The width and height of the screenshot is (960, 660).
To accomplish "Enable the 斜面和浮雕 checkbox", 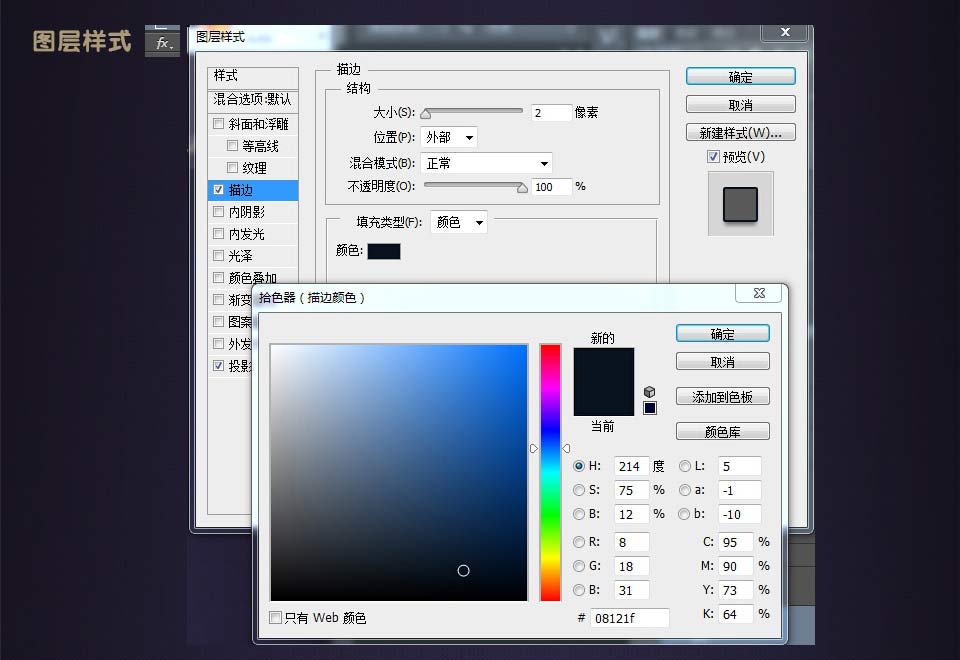I will click(219, 124).
